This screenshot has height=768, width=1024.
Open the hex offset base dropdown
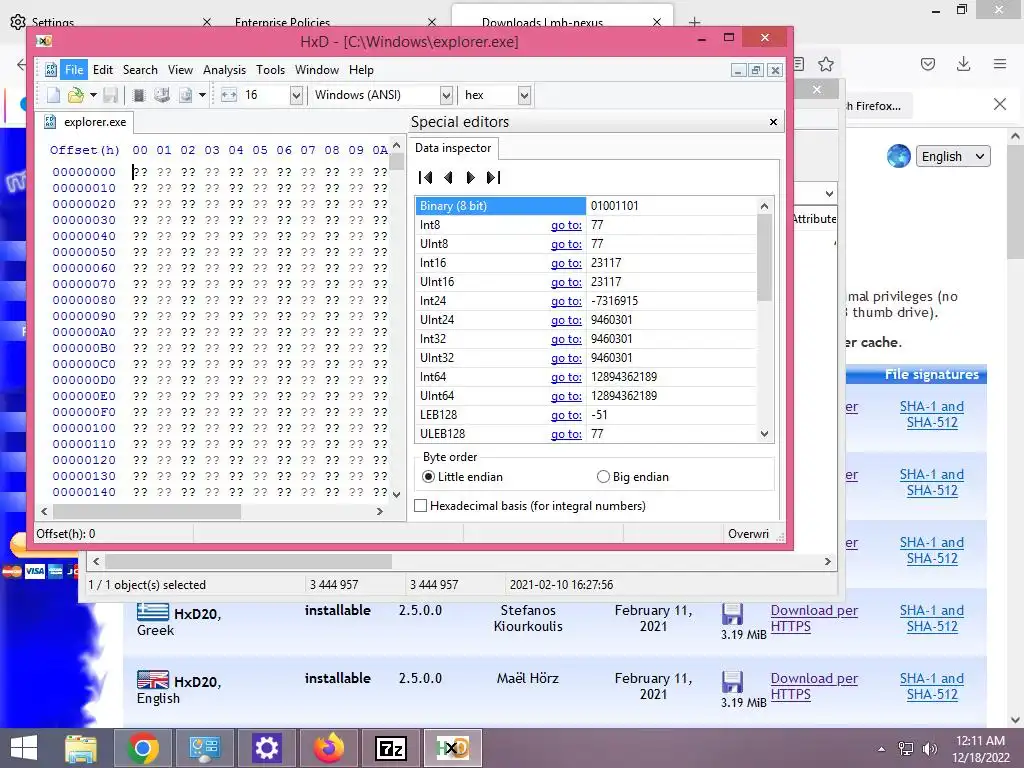(x=524, y=95)
